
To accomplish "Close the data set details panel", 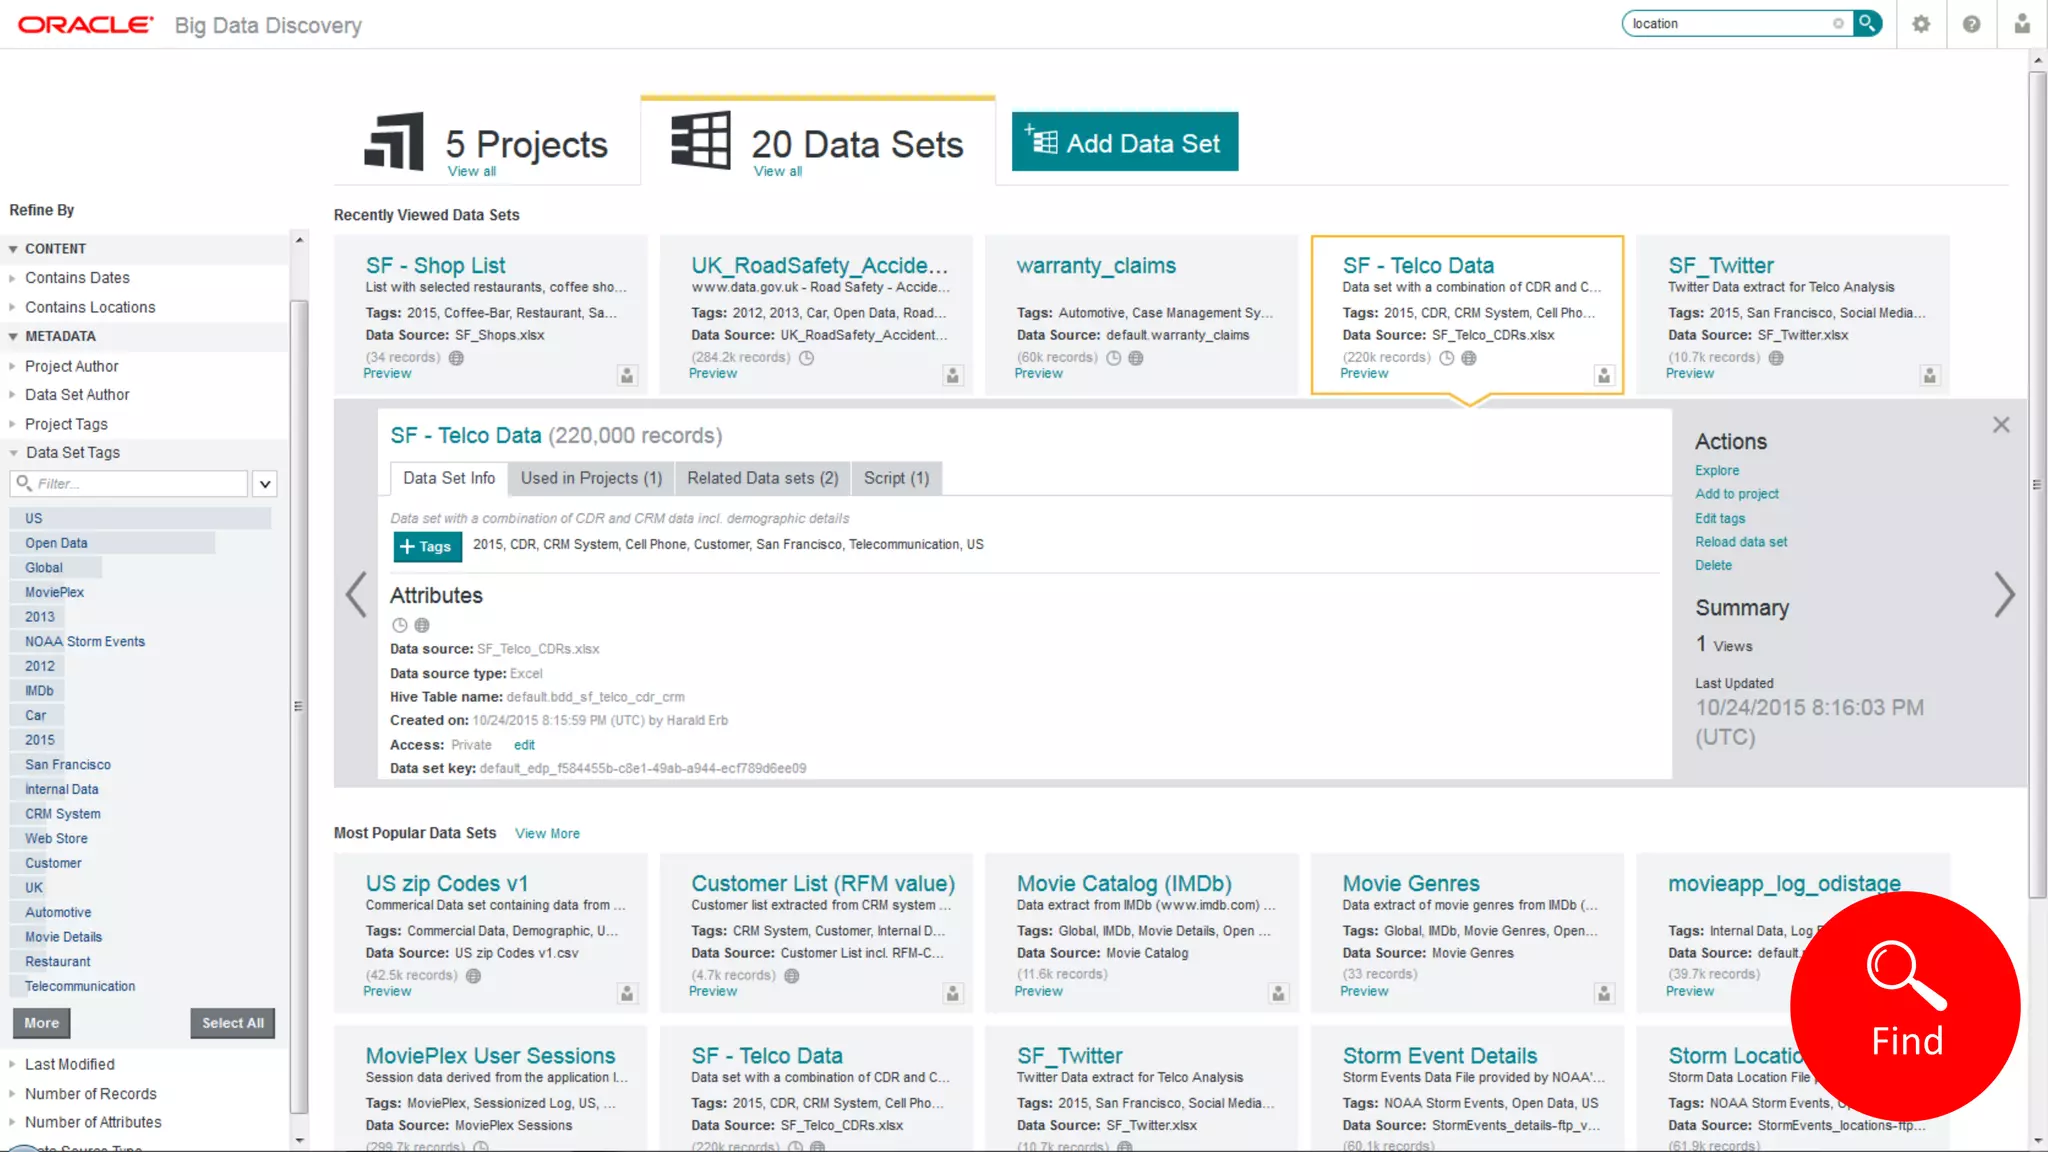I will (x=2000, y=425).
